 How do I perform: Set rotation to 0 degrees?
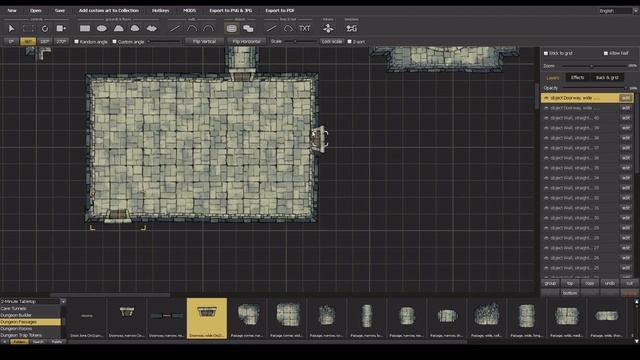tap(11, 42)
